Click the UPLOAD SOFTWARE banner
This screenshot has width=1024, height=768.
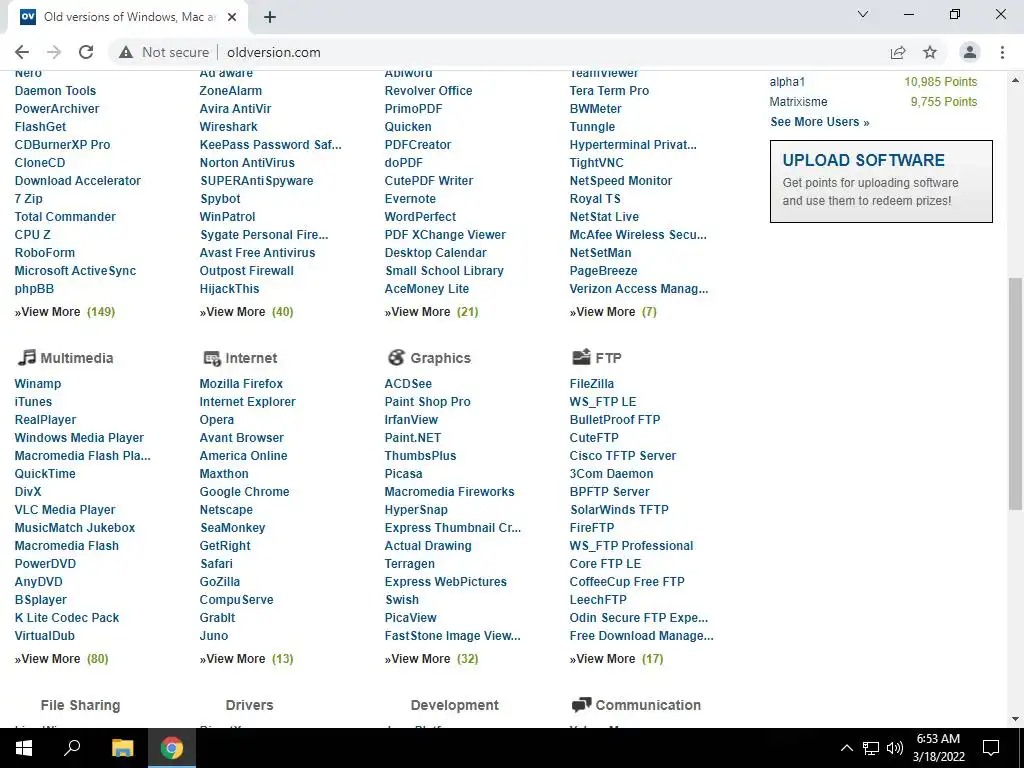point(881,181)
